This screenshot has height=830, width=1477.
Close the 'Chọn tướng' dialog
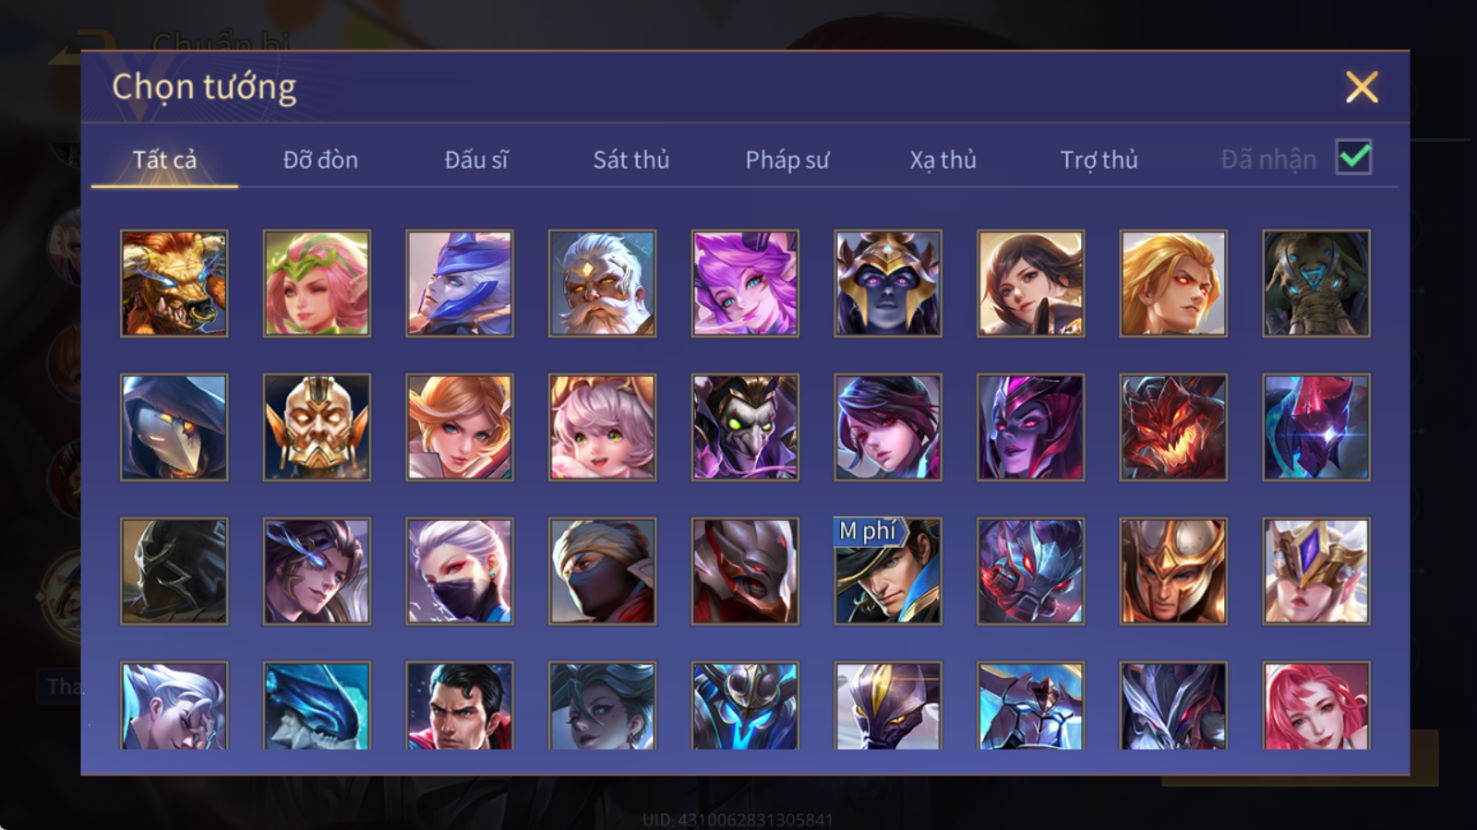[1361, 87]
